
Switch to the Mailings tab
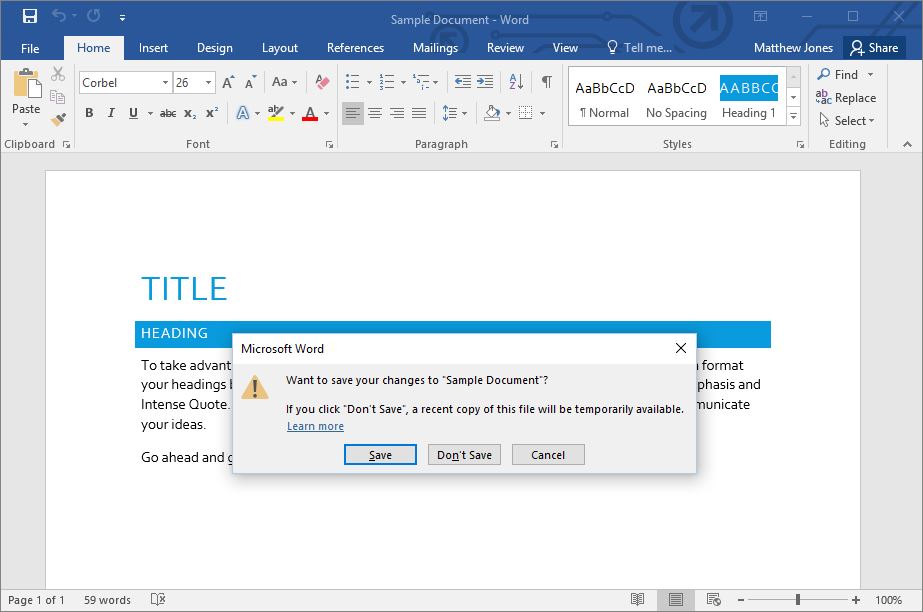coord(436,48)
